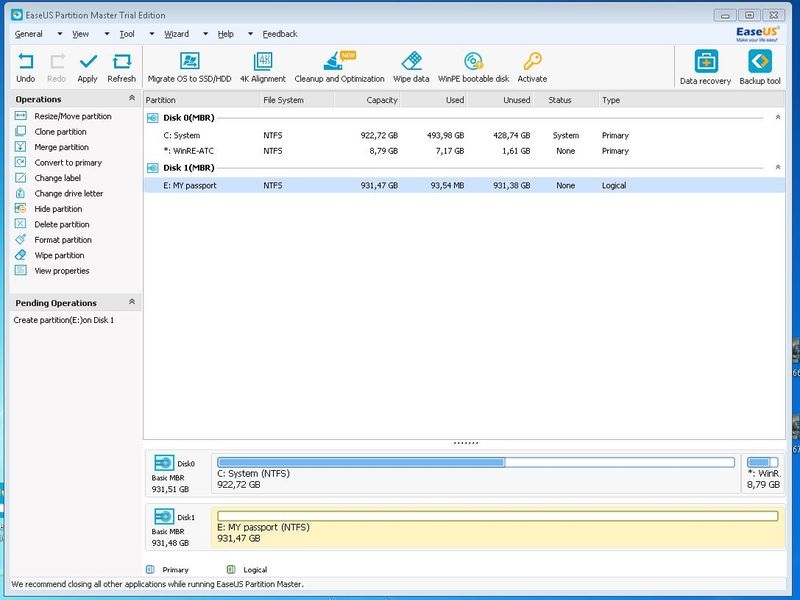
Task: Choose Merge partition operation
Action: 62,147
